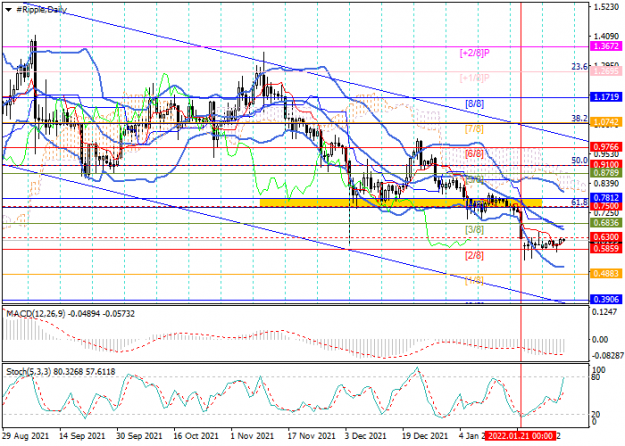Select the green 0.8789 price label
Screen dimensions: 625x446
click(x=606, y=173)
